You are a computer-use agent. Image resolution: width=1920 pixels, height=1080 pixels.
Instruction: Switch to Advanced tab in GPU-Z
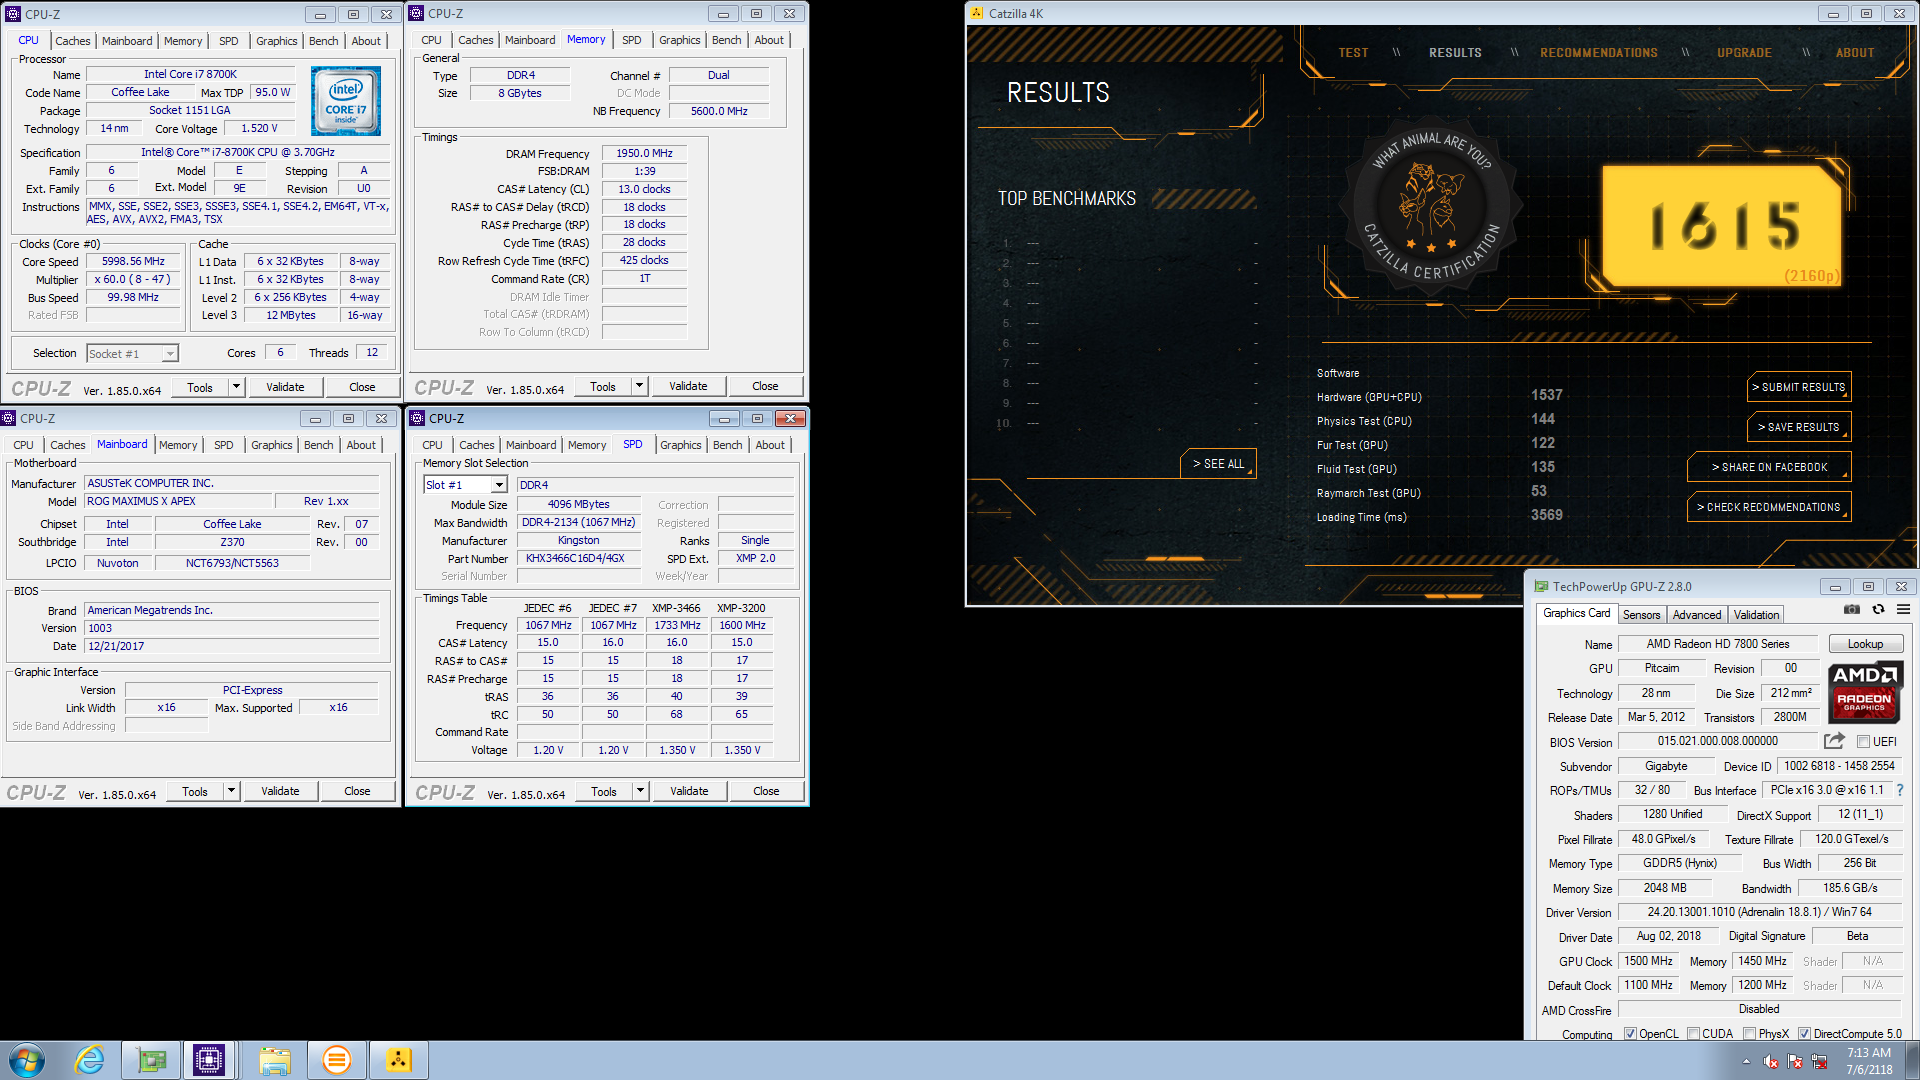[x=1697, y=615]
